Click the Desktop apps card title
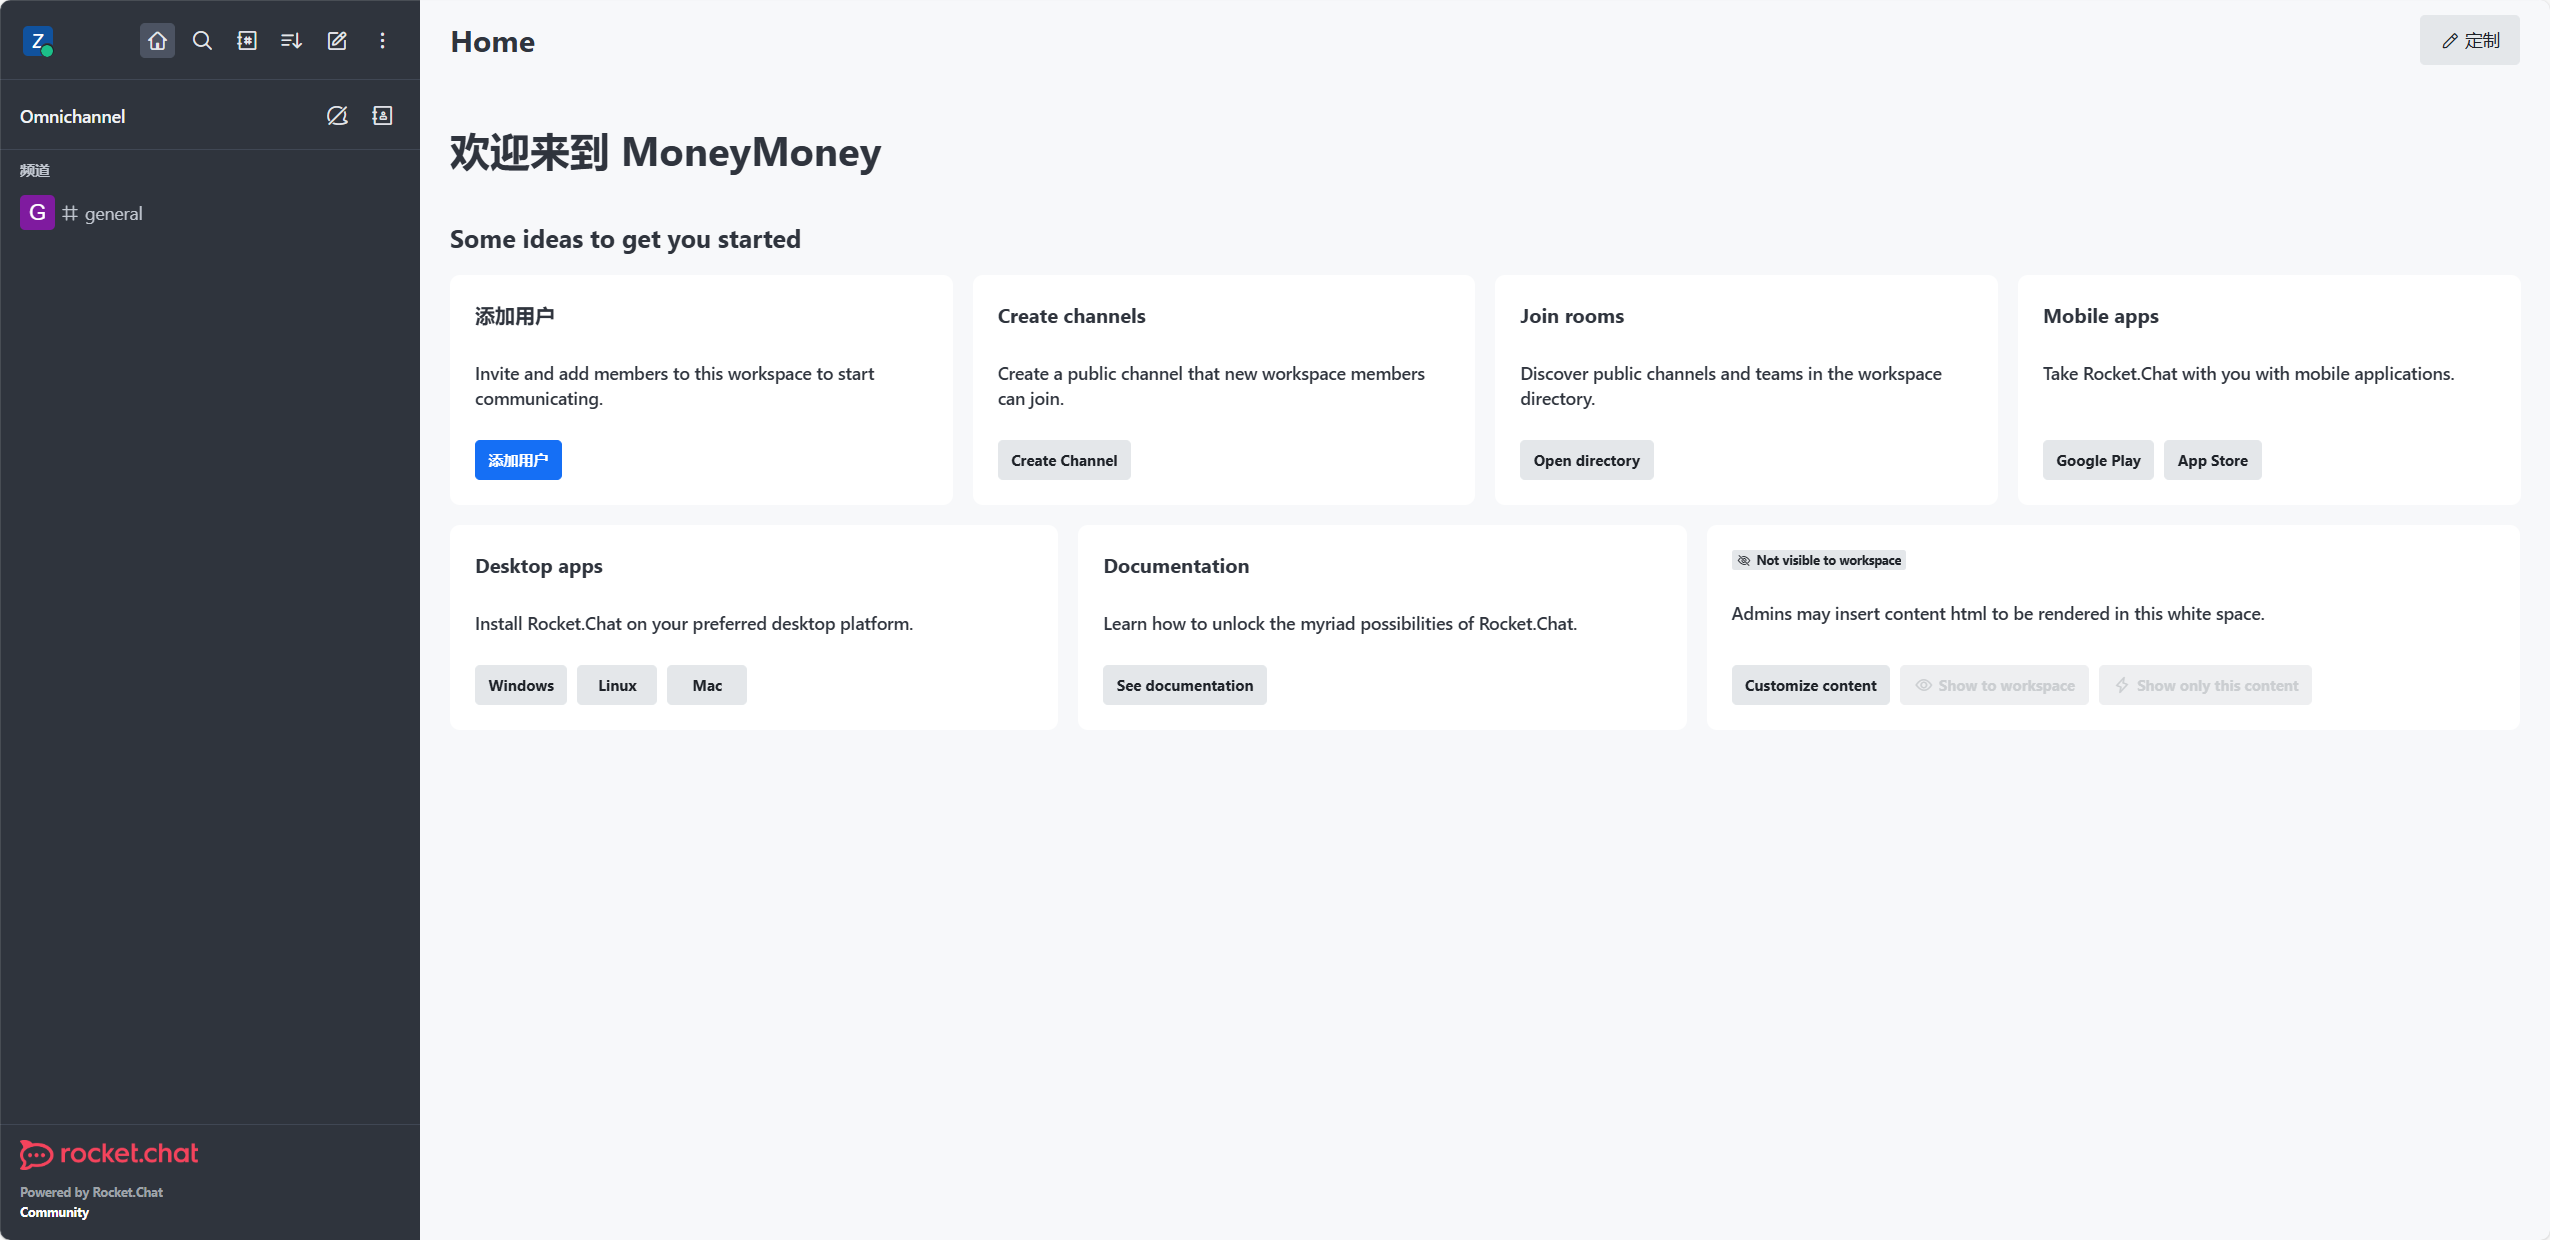2550x1240 pixels. point(538,566)
